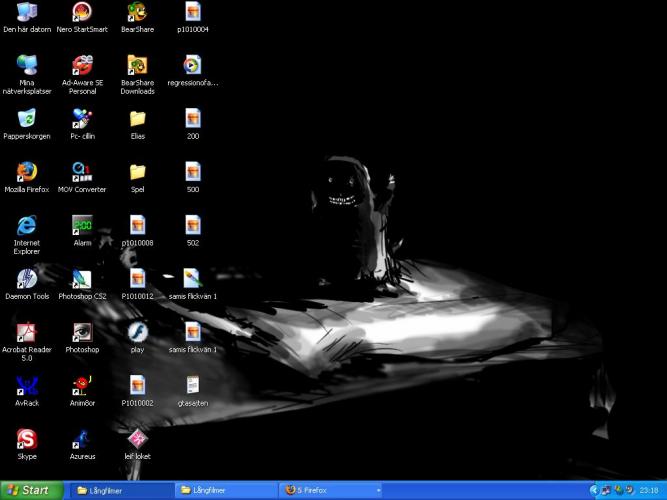
Task: Select the leif loket desktop file
Action: click(x=137, y=439)
